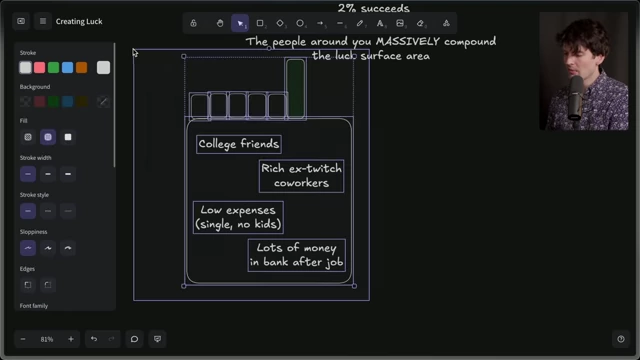Set edges to sharp
Image resolution: width=640 pixels, height=360 pixels.
28,285
